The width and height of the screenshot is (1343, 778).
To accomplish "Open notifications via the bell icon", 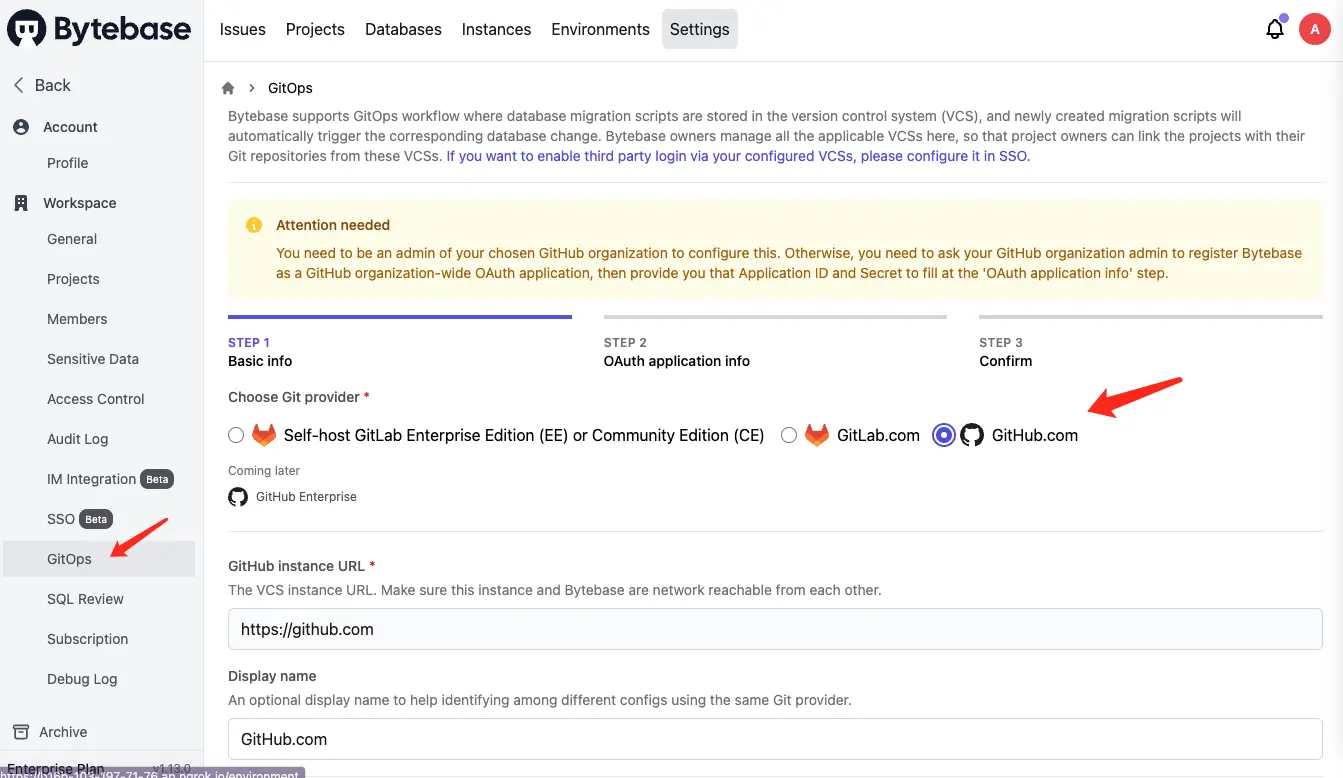I will point(1275,29).
